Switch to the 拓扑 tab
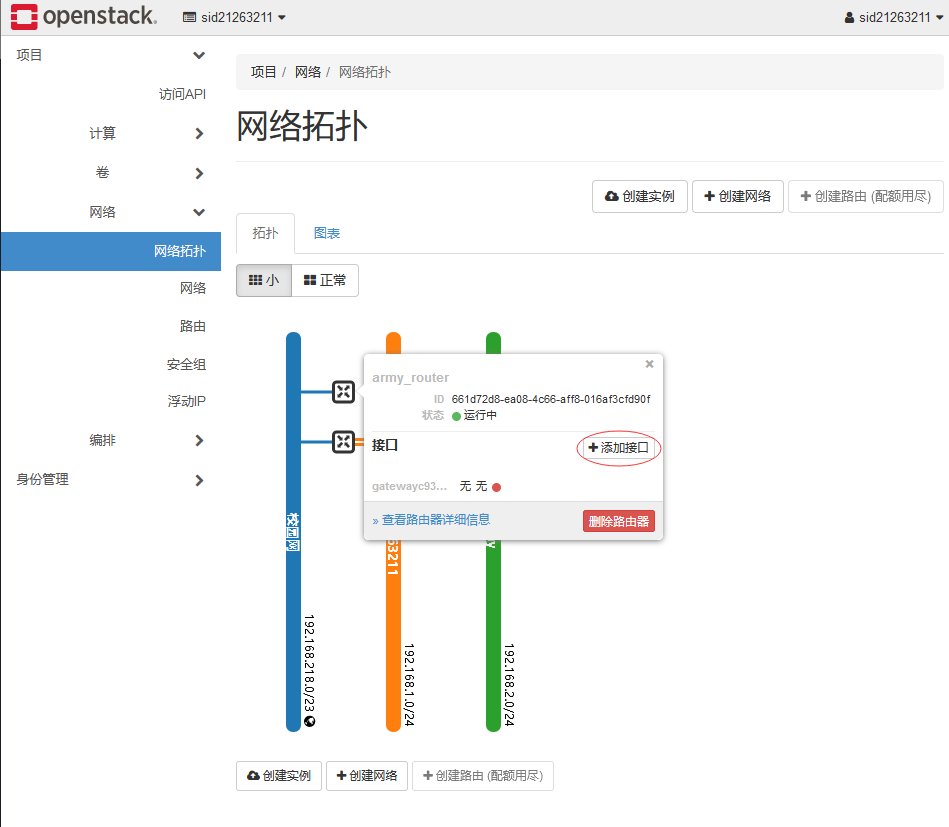Image resolution: width=949 pixels, height=827 pixels. [265, 233]
